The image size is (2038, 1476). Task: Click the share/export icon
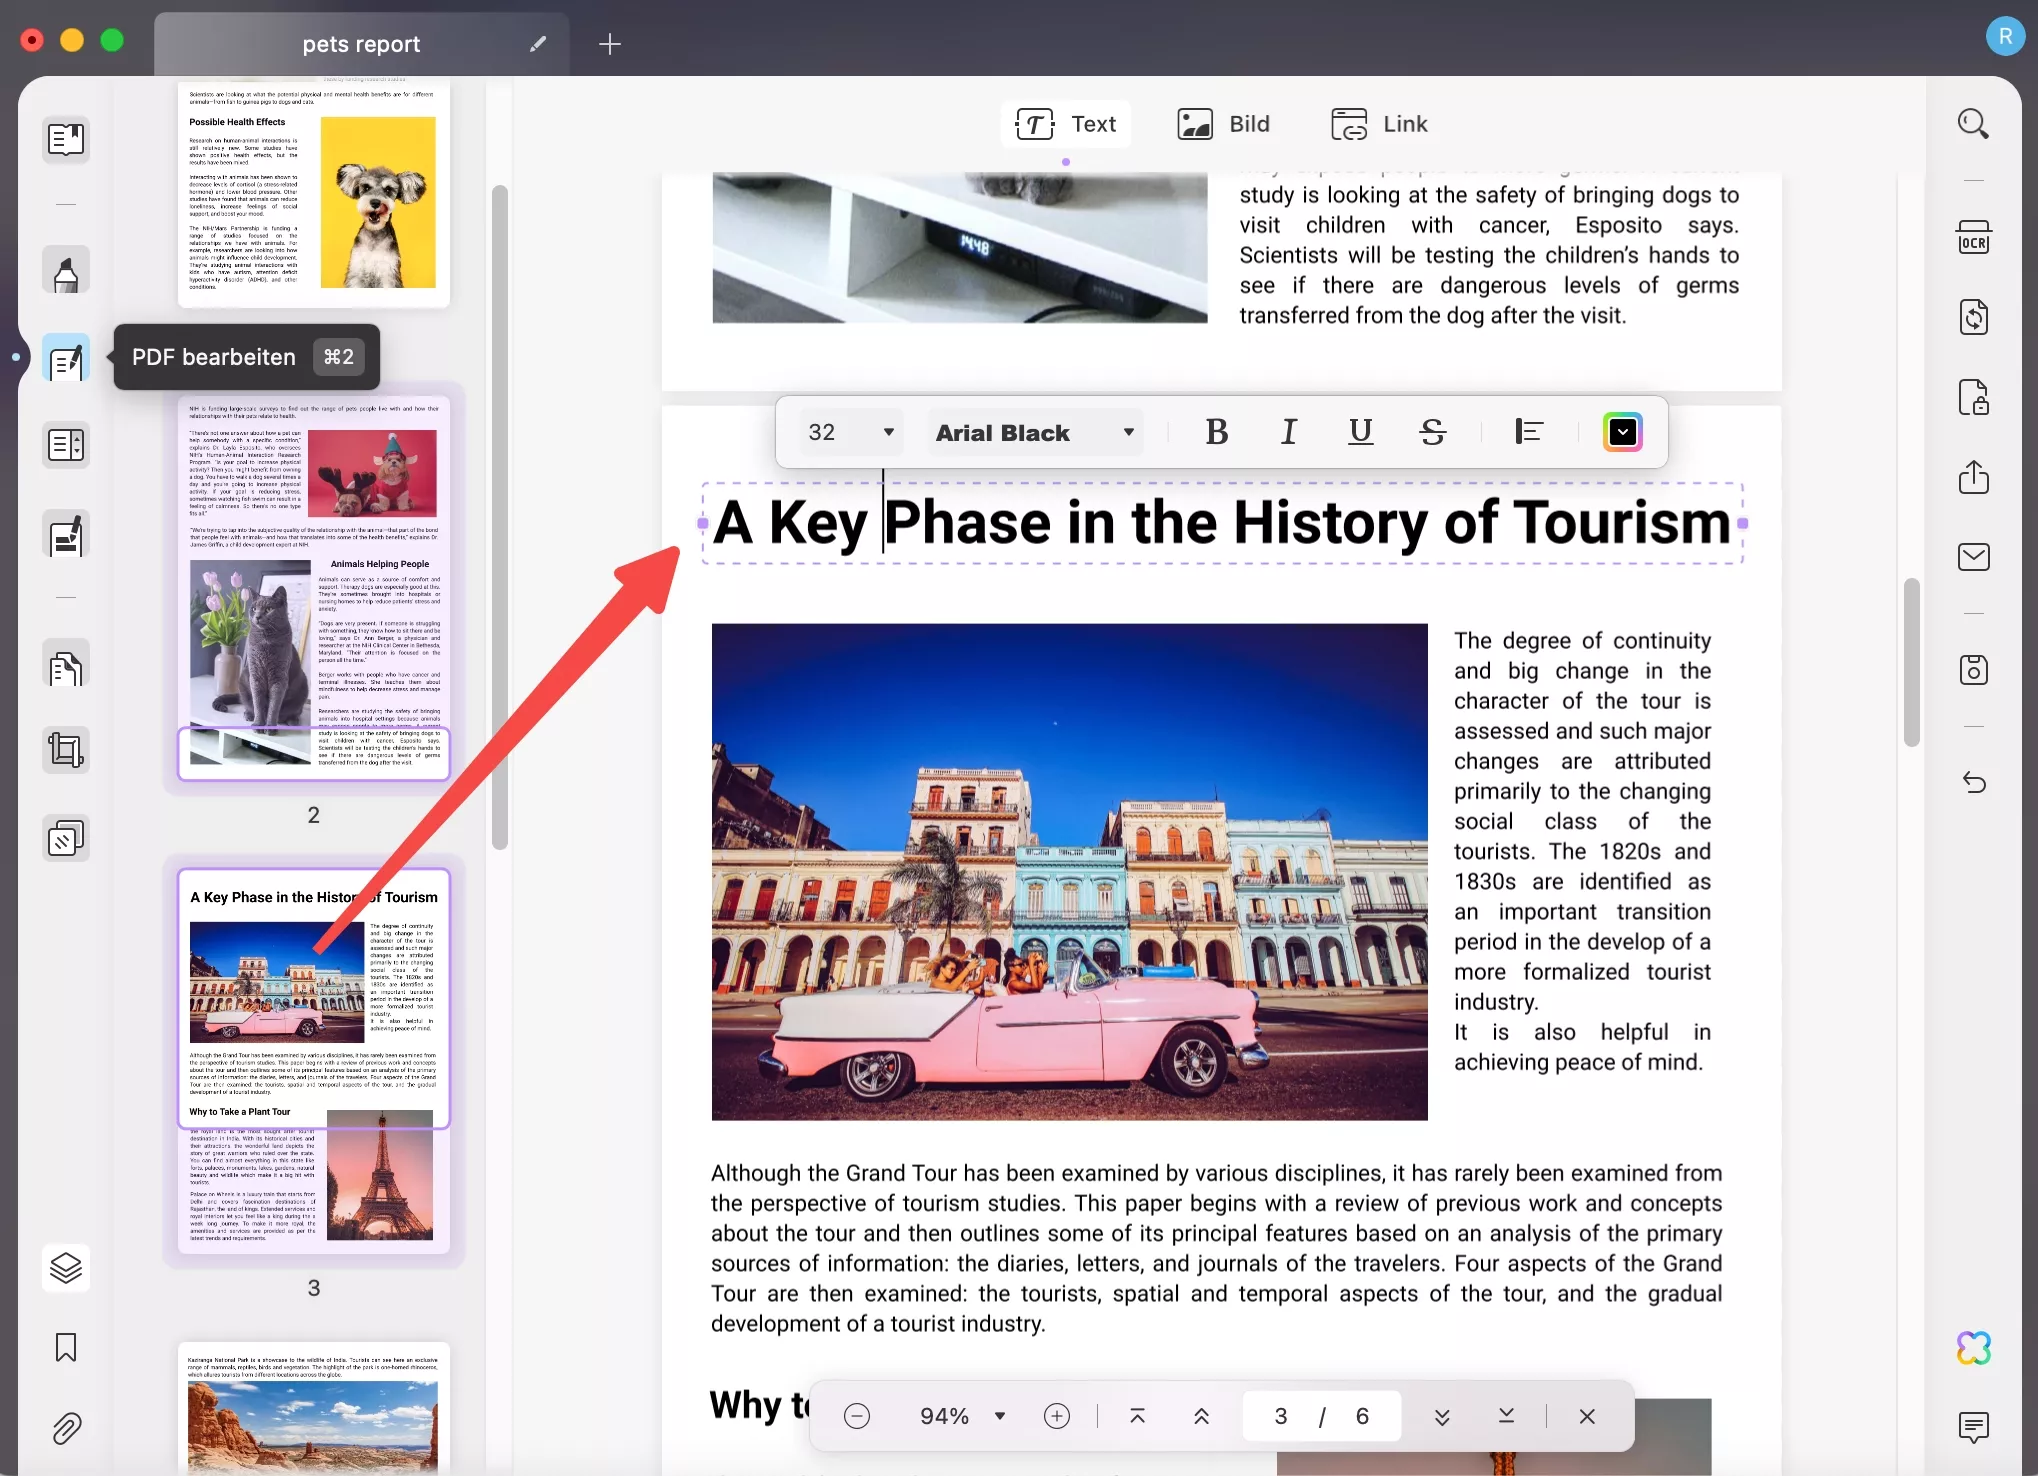pos(1973,477)
